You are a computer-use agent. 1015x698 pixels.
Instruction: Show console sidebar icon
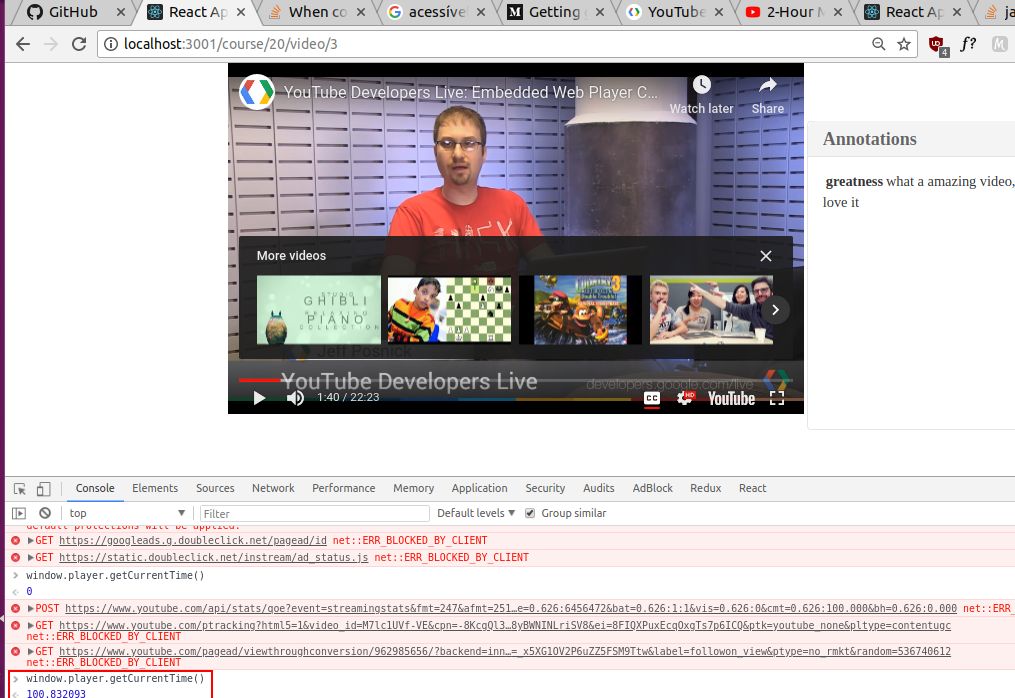click(19, 513)
